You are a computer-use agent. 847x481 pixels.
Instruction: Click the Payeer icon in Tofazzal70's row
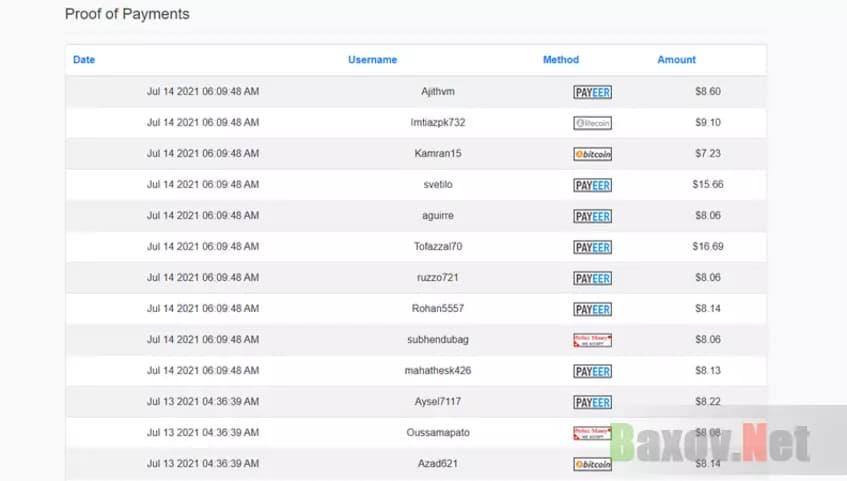coord(592,247)
